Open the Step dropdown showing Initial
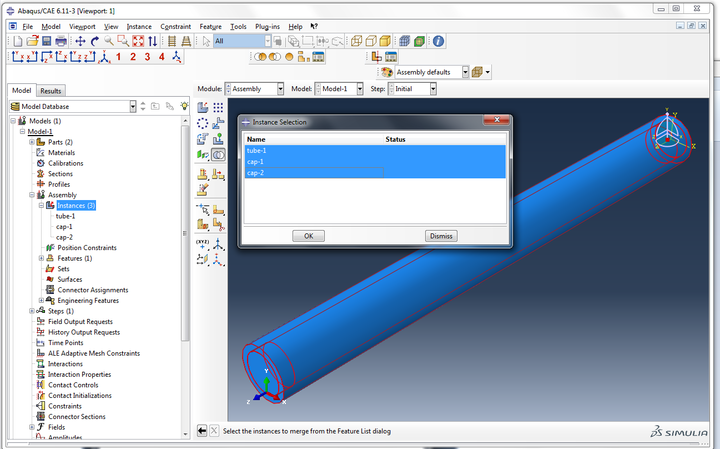 433,89
